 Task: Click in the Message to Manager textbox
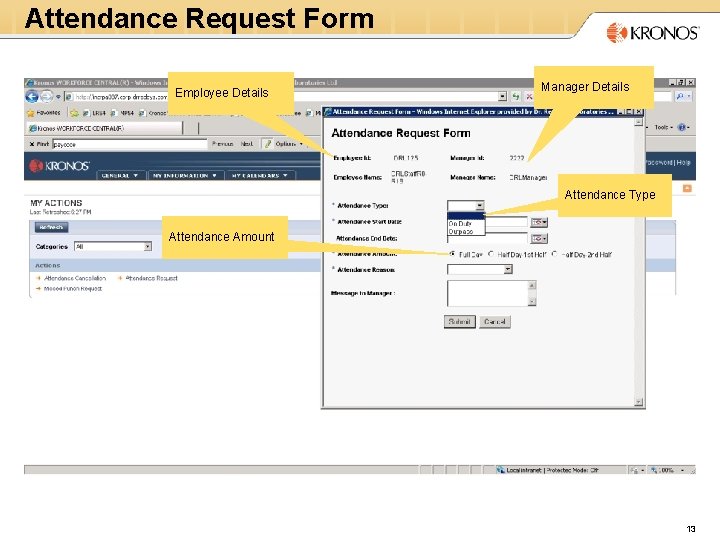(488, 293)
